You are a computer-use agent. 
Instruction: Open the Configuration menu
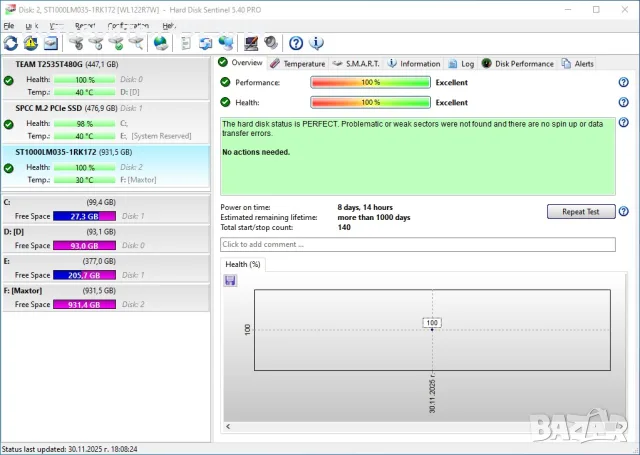(128, 26)
